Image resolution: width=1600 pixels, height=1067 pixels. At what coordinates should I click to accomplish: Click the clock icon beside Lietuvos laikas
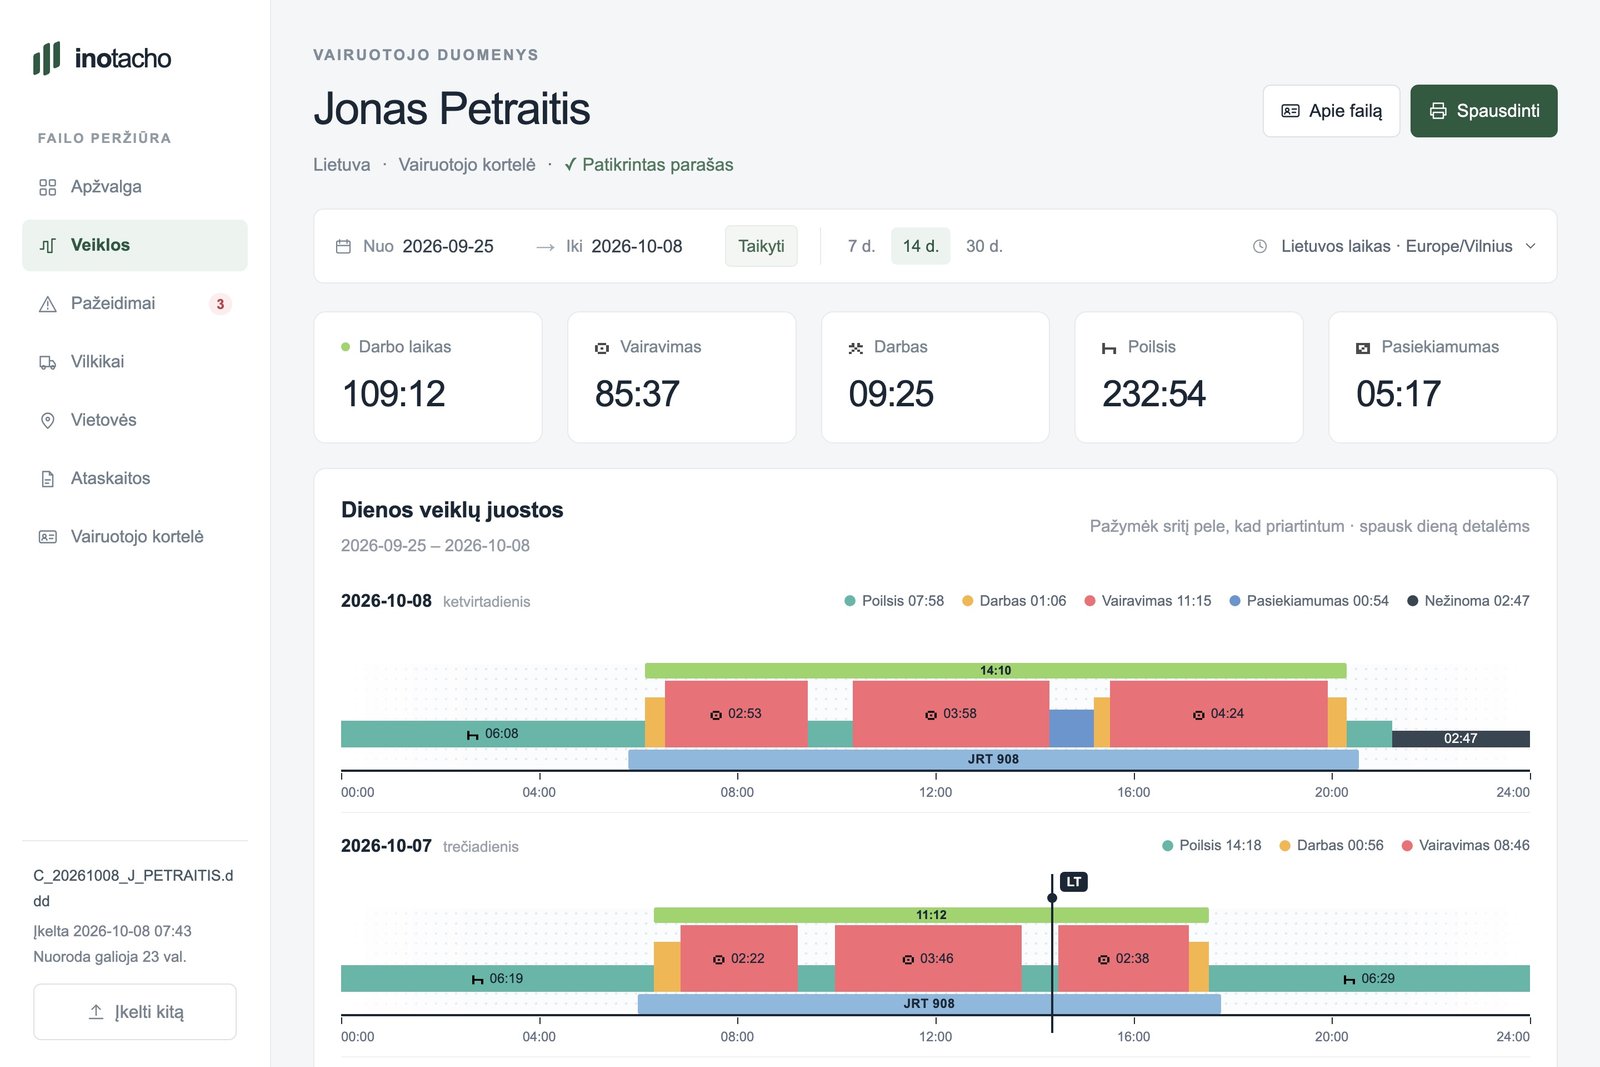point(1260,246)
